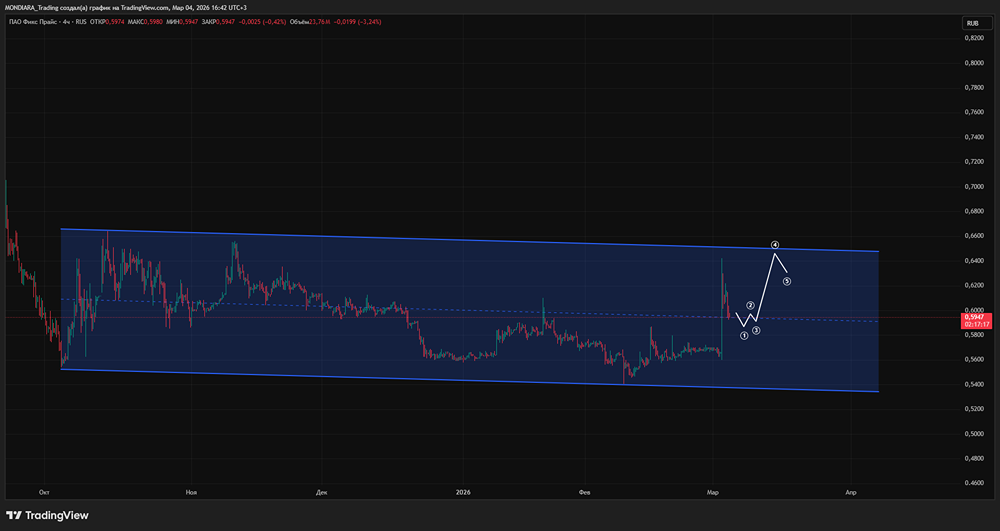Select the ЗАКР 0,5947 close value
Image resolution: width=1000 pixels, height=531 pixels.
click(x=217, y=22)
